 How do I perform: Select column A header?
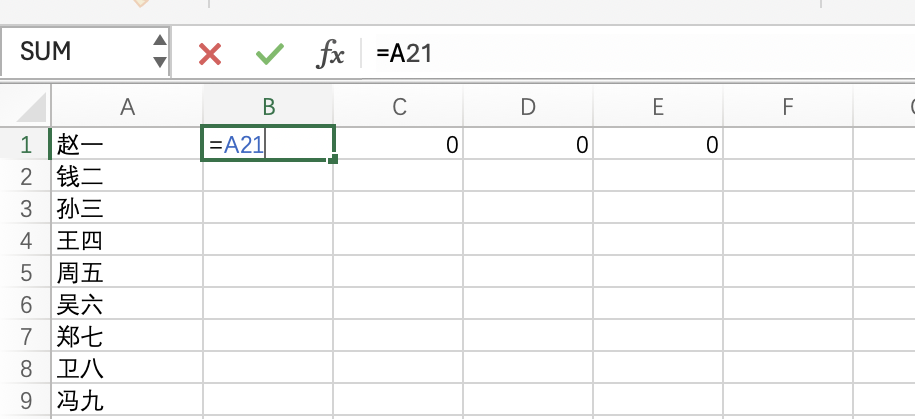point(127,107)
